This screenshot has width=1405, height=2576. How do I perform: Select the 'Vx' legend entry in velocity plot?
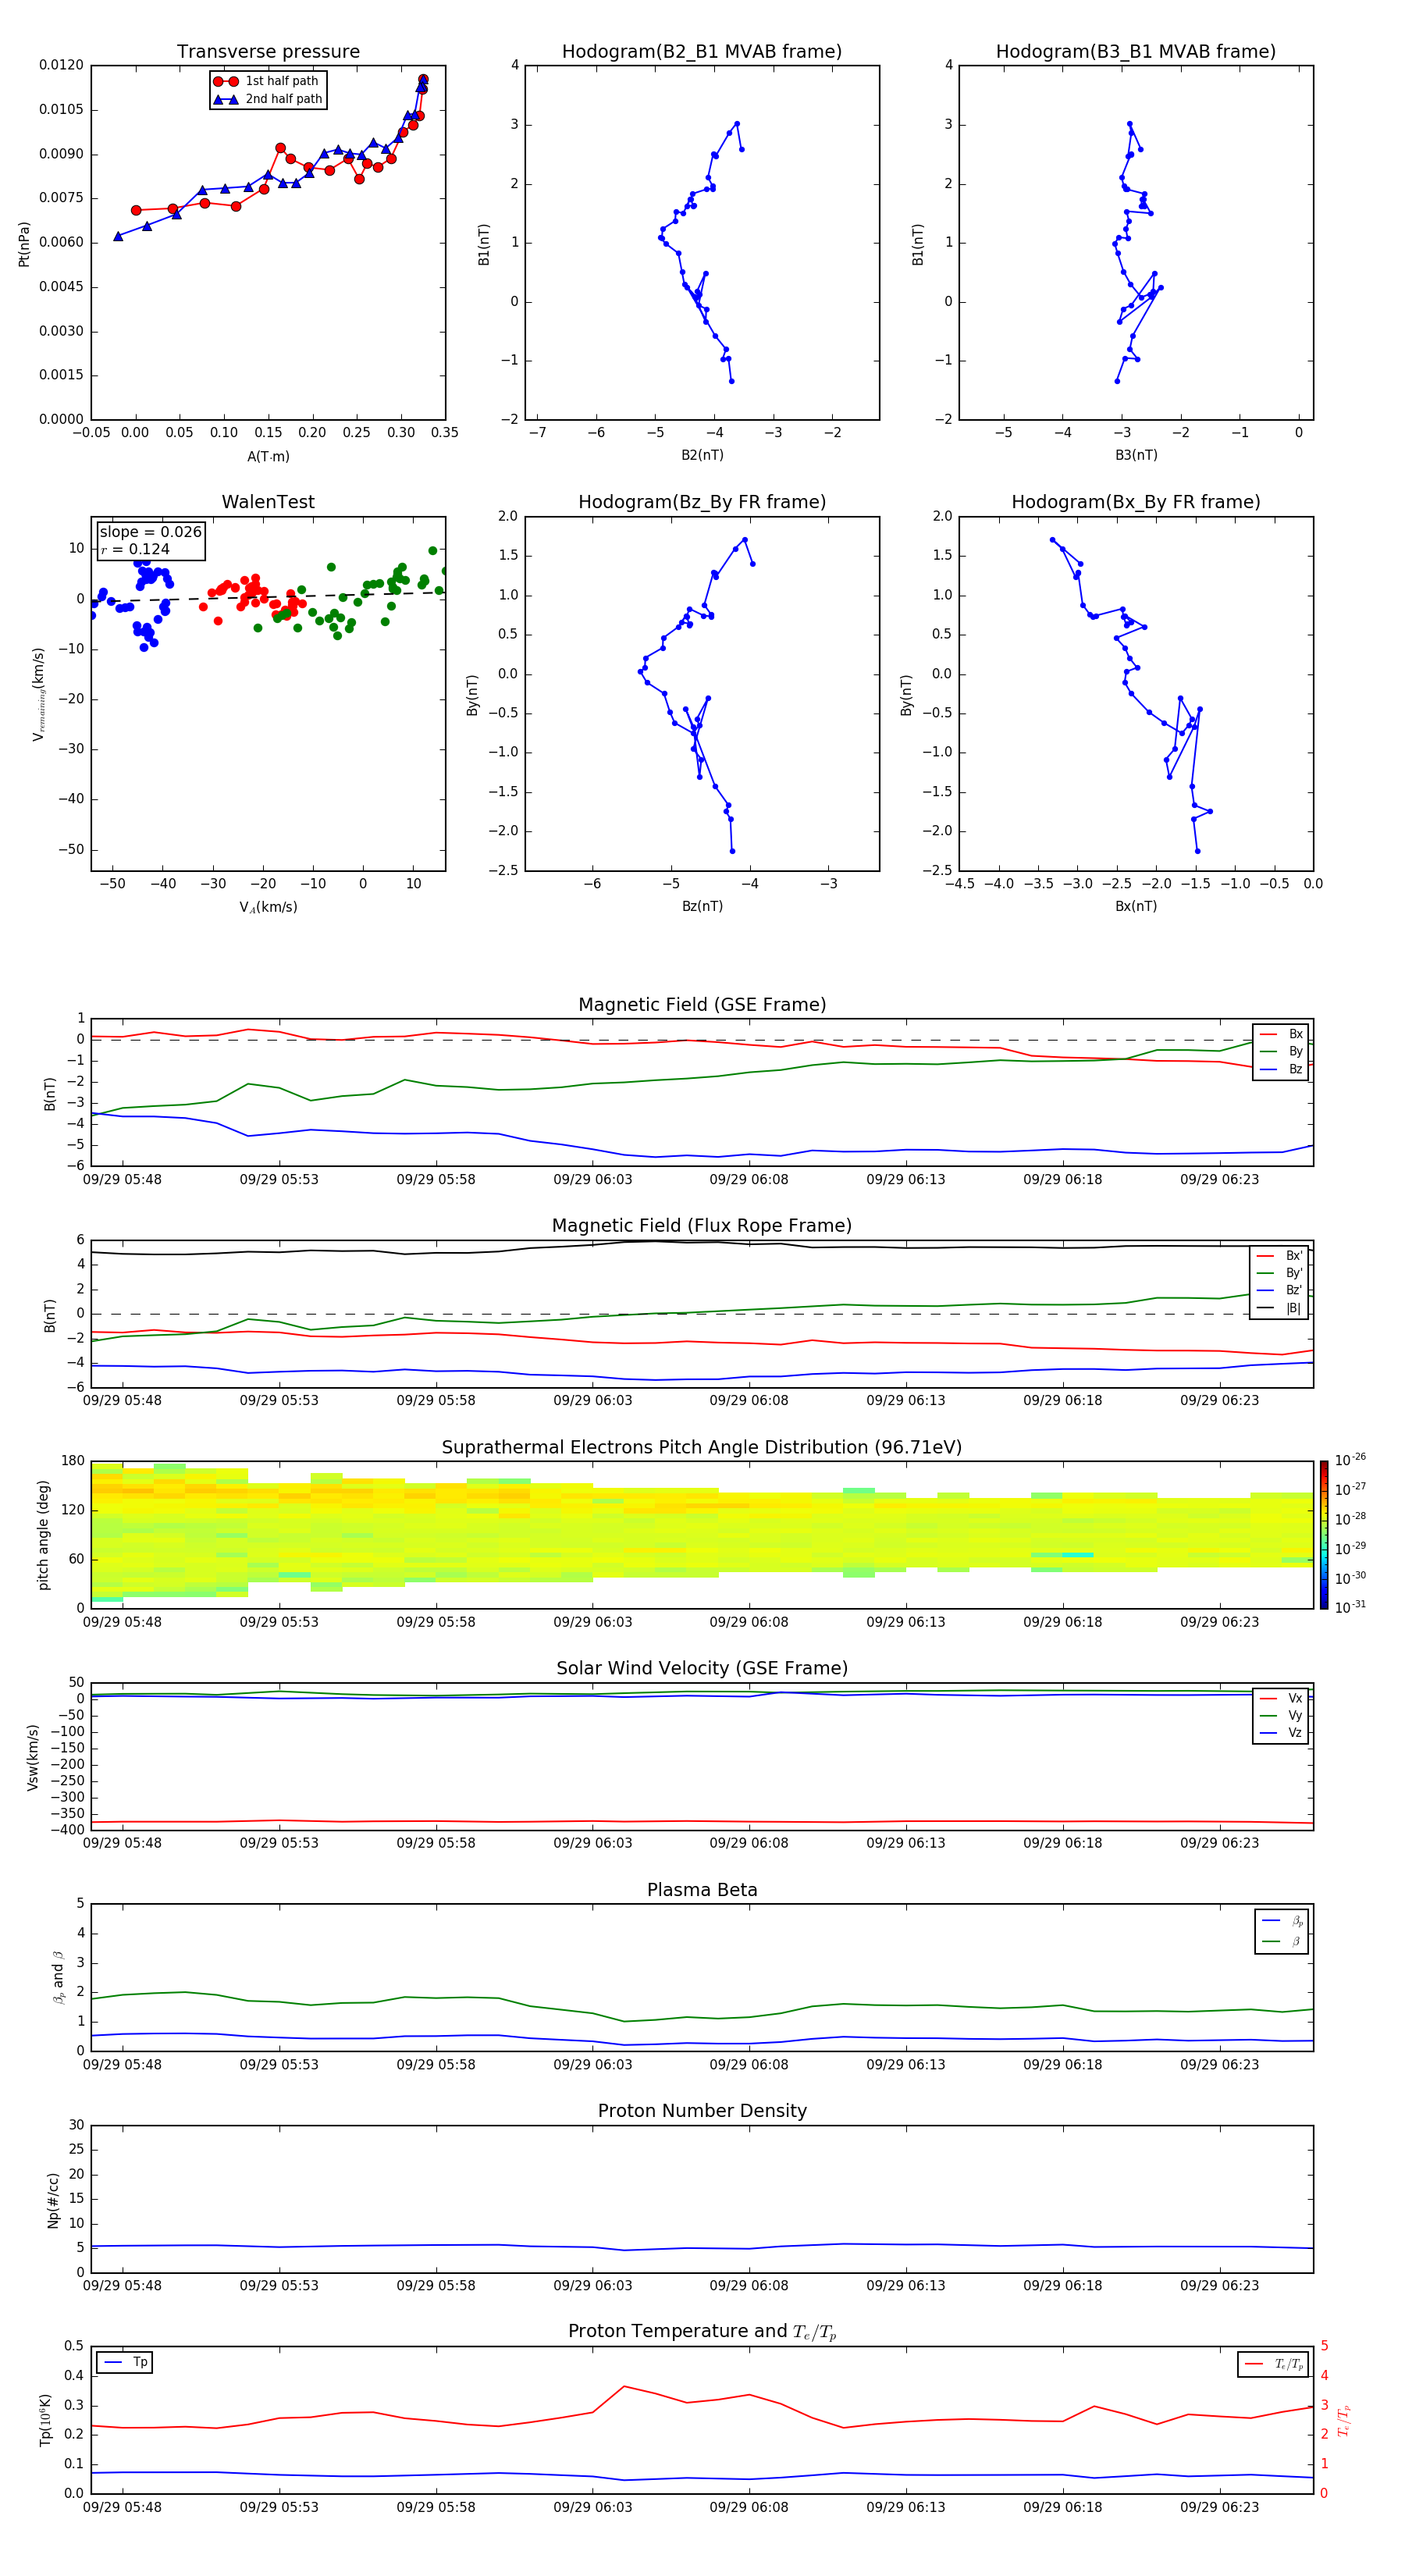click(1281, 1698)
